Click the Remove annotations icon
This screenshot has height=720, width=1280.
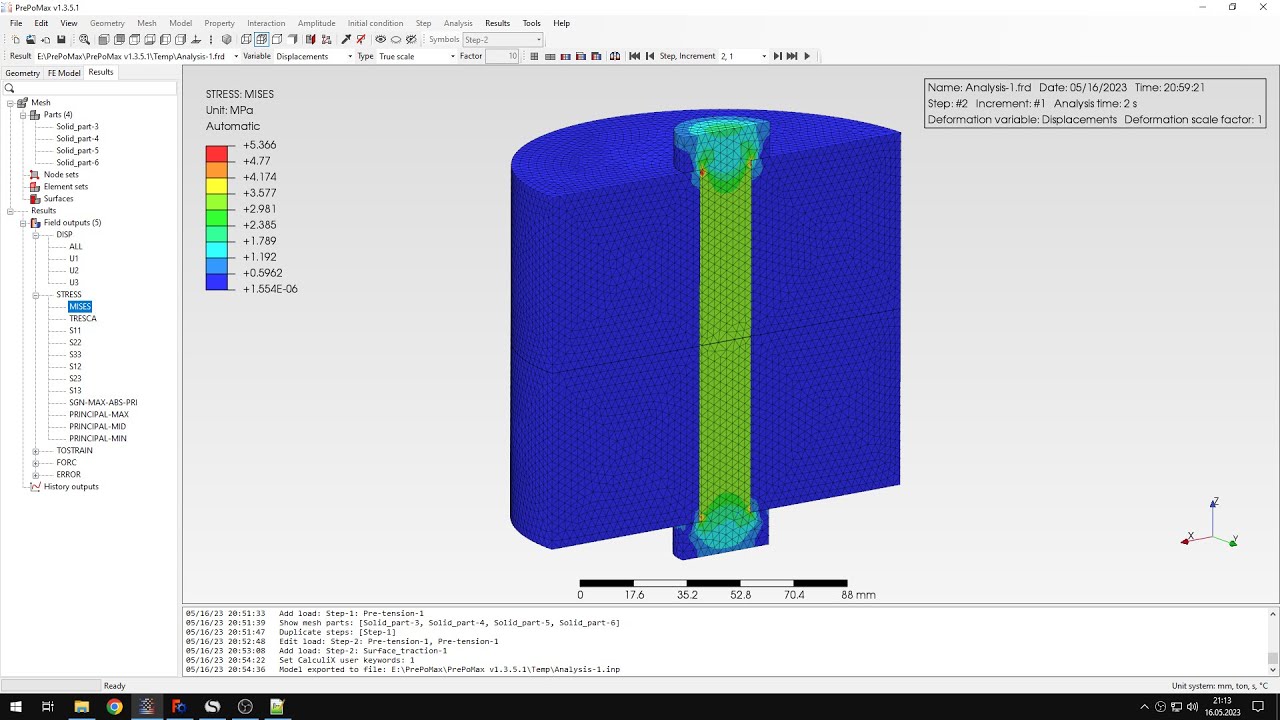click(361, 39)
